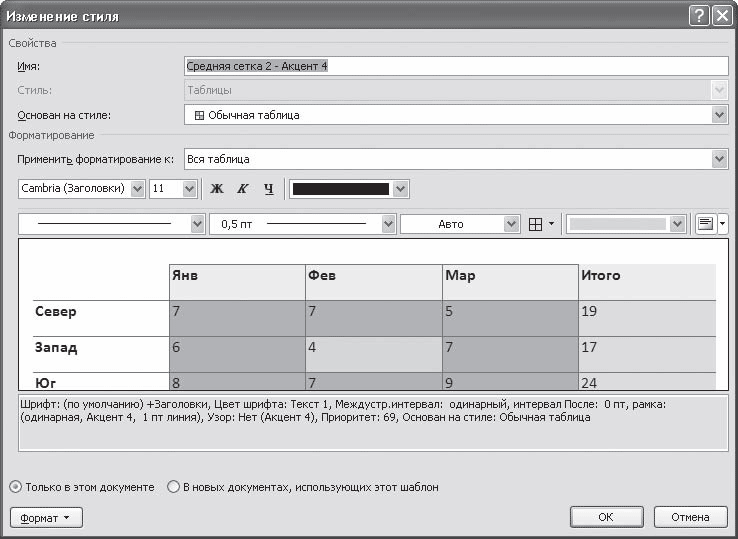Open the line style dropdown

(197, 224)
